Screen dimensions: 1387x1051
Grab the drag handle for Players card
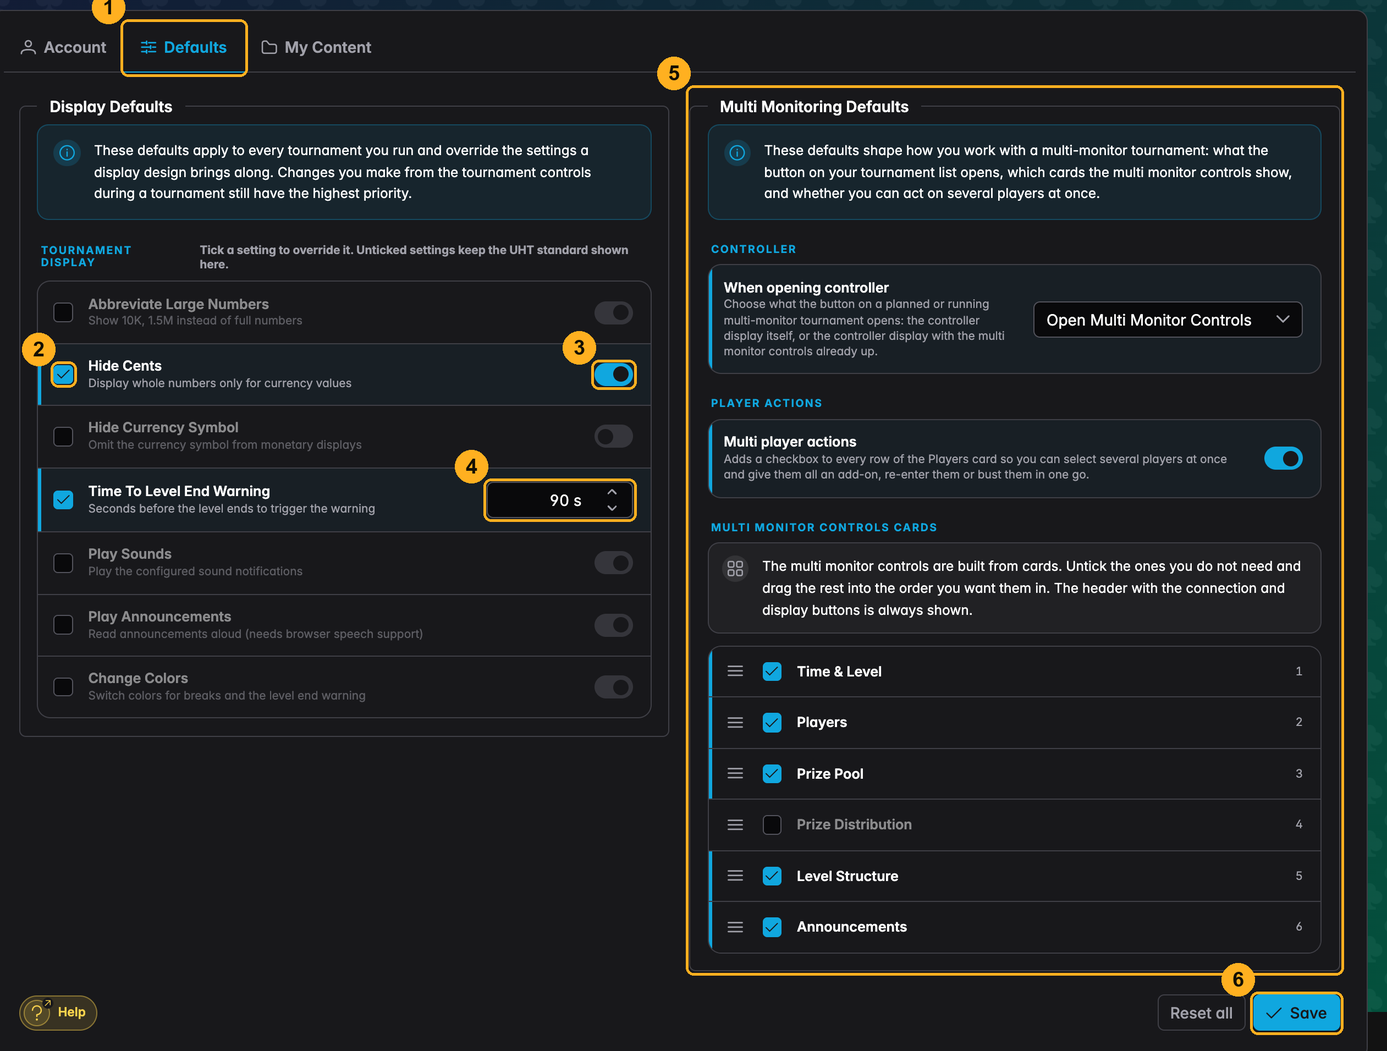point(735,722)
